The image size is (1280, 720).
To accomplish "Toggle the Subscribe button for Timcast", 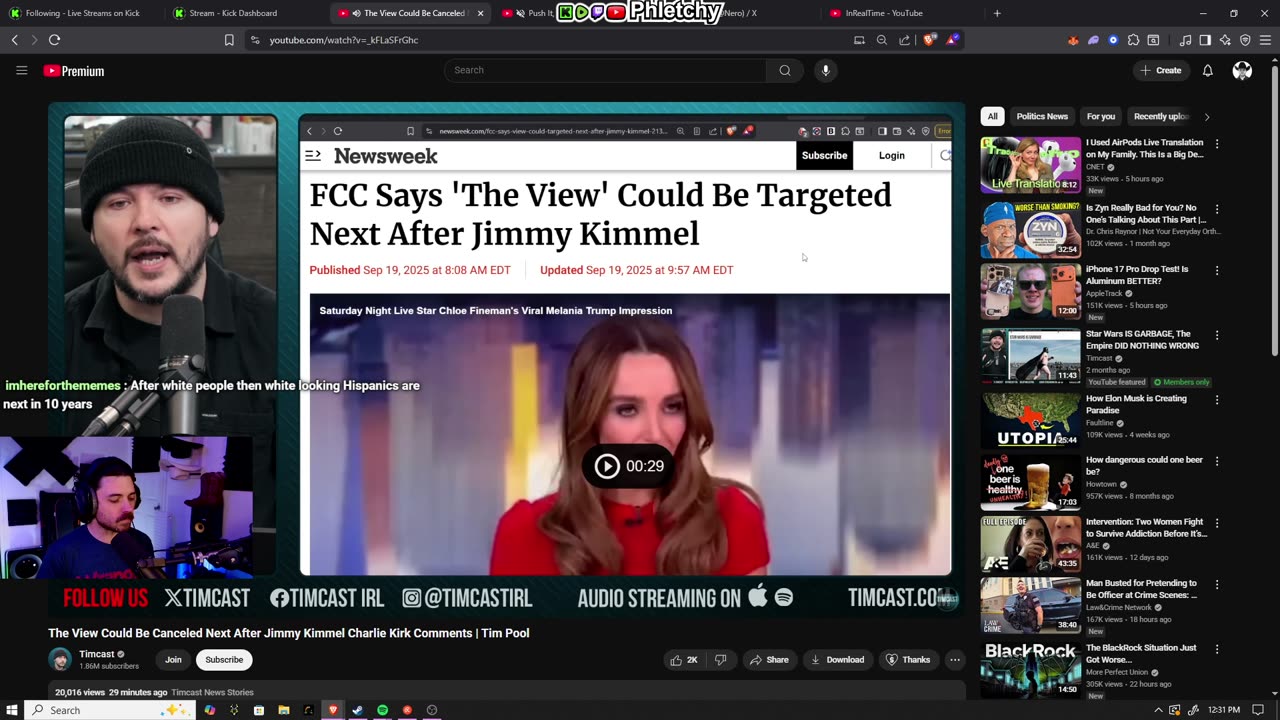I will click(224, 660).
